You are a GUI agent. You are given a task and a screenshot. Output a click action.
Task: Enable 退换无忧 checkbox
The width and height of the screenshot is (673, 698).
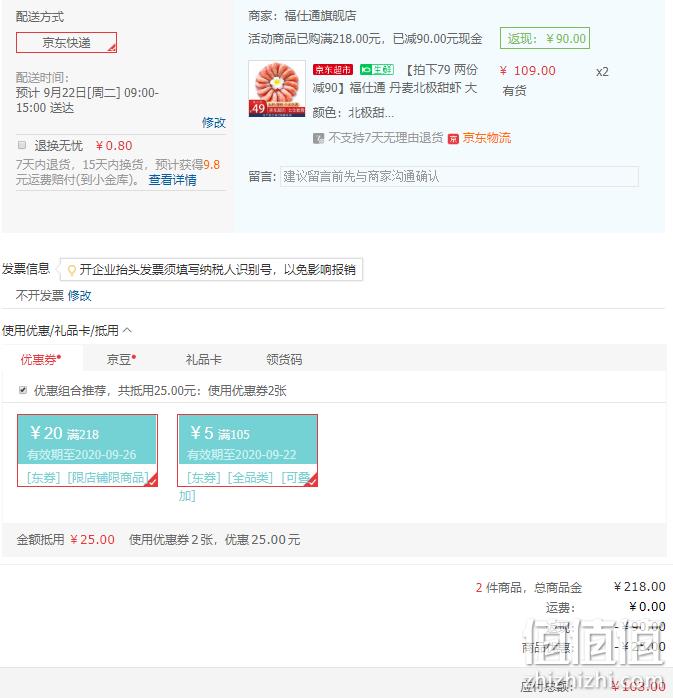coord(21,145)
